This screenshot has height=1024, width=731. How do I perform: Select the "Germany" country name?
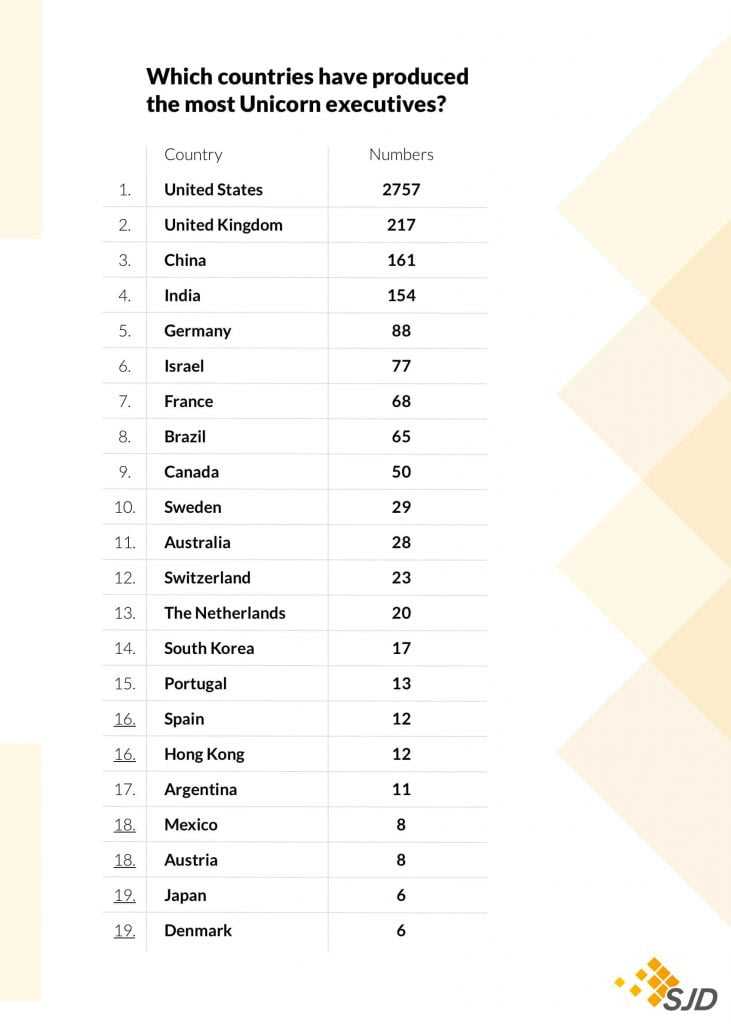tap(197, 331)
